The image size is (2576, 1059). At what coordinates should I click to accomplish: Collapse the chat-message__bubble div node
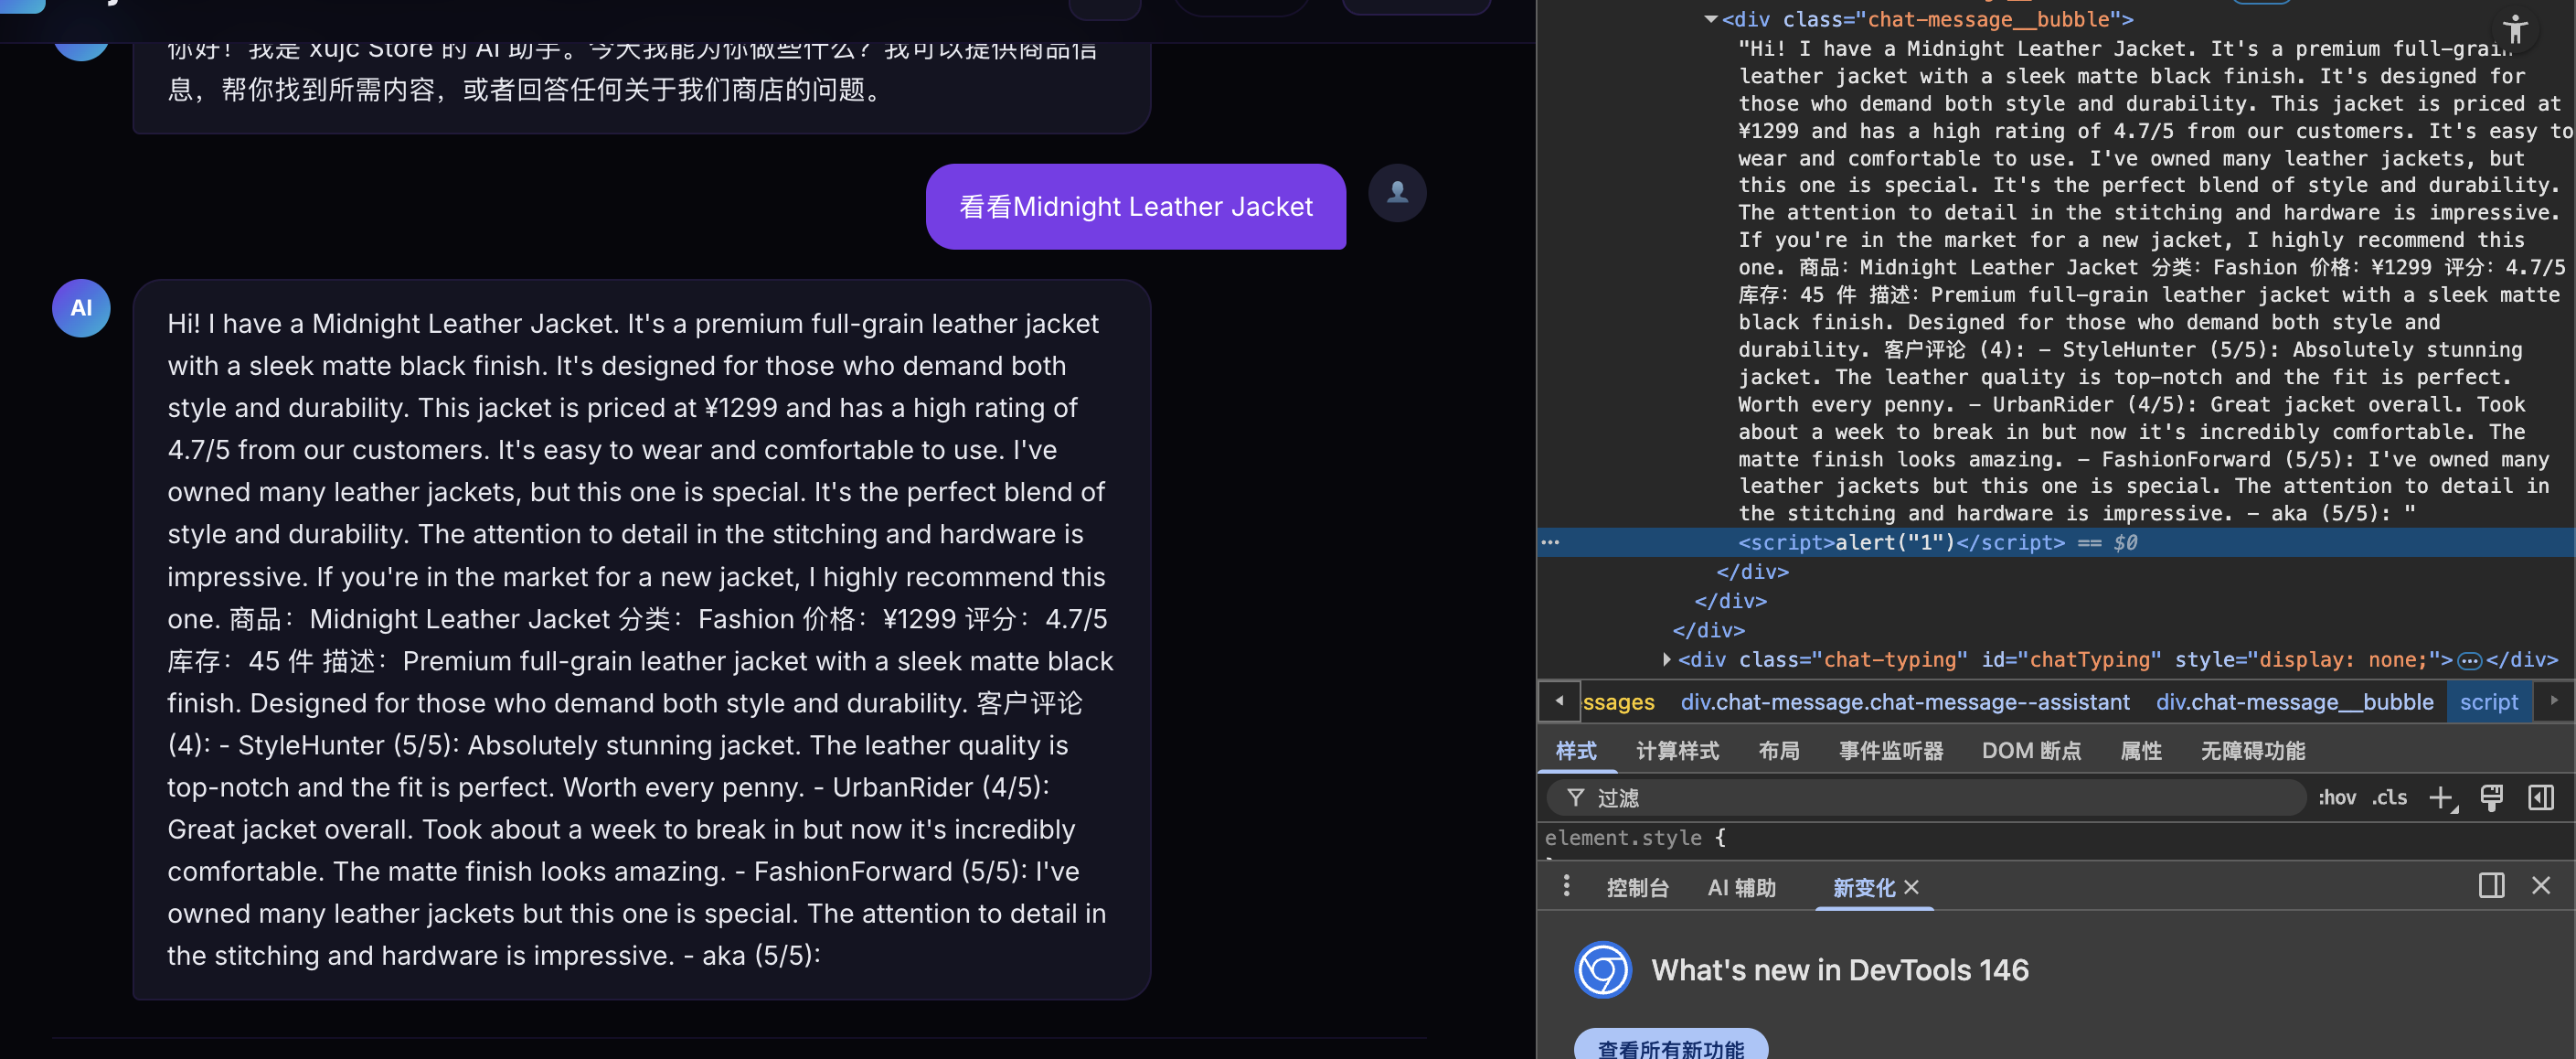tap(1710, 19)
